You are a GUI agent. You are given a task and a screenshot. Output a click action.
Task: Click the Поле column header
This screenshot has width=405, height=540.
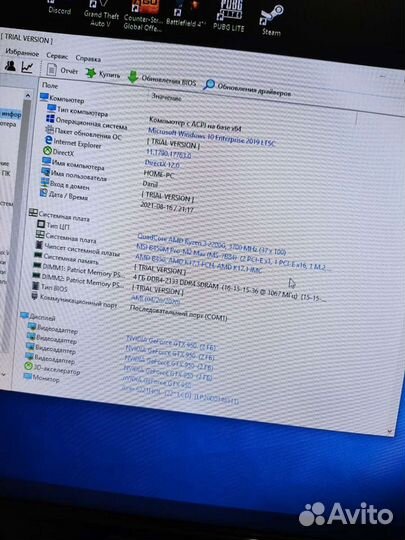click(x=50, y=85)
